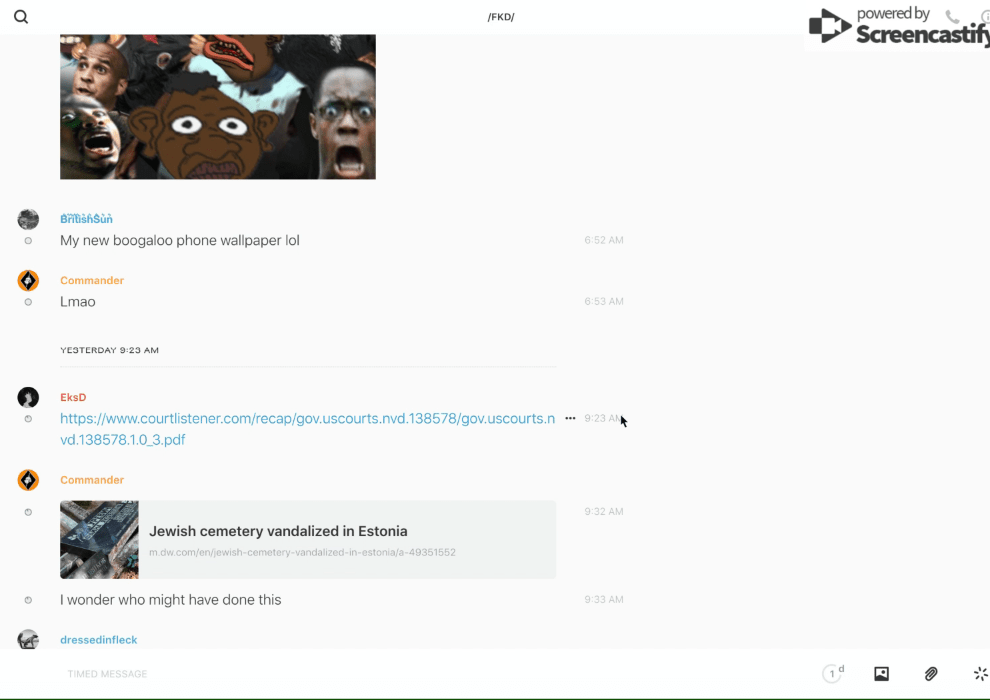Click the username Commander above Lmao
Viewport: 990px width, 700px height.
(x=92, y=281)
